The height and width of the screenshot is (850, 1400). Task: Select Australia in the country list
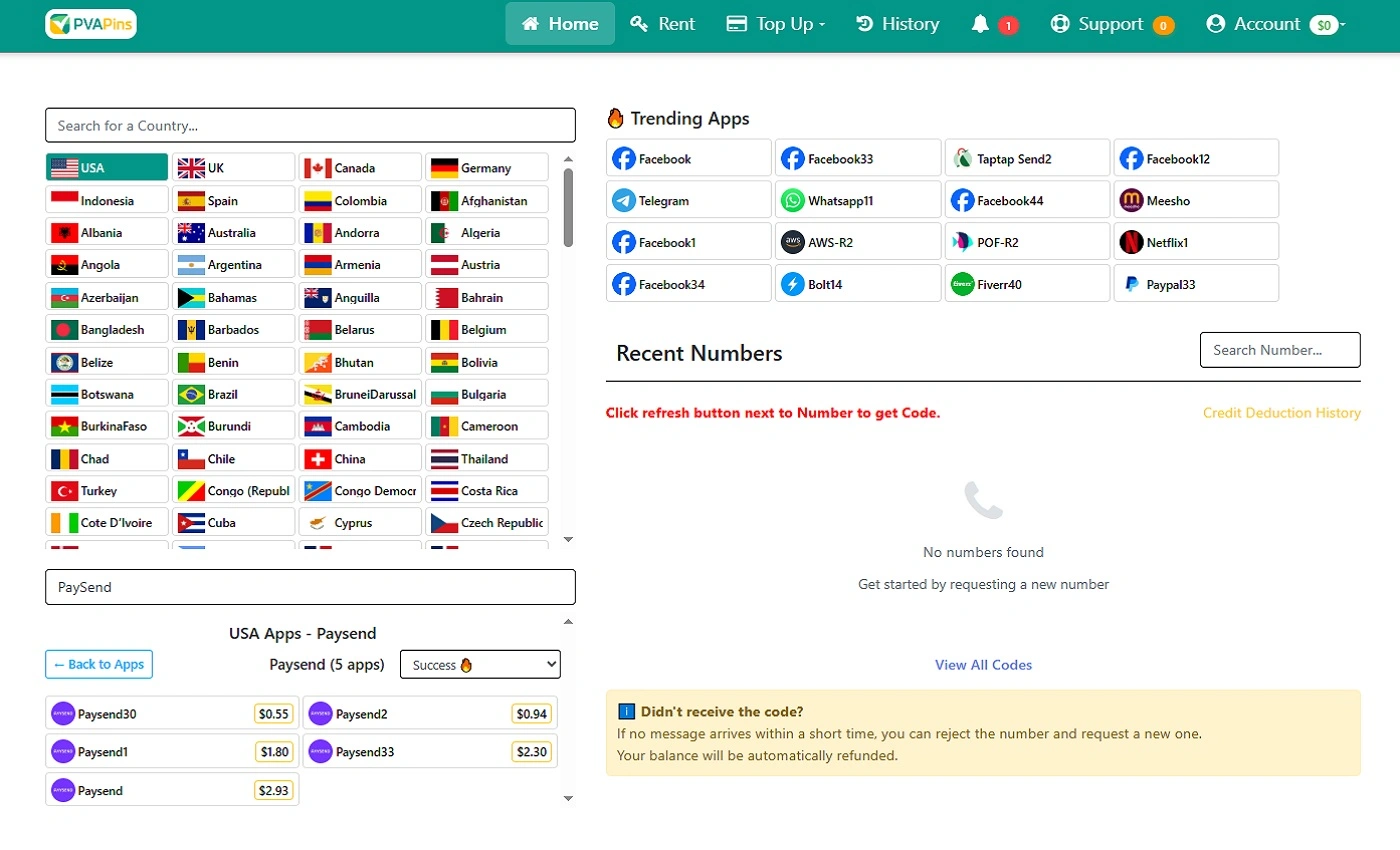pyautogui.click(x=234, y=232)
